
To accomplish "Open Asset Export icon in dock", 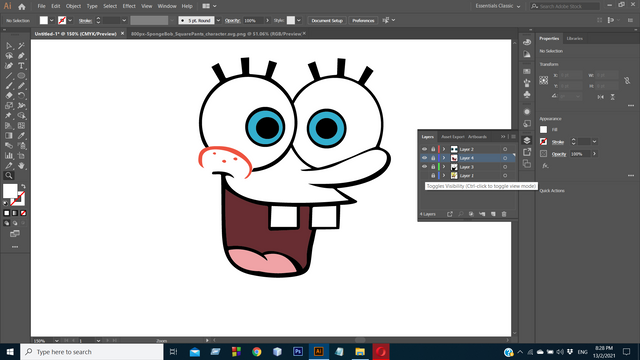I will 527,152.
